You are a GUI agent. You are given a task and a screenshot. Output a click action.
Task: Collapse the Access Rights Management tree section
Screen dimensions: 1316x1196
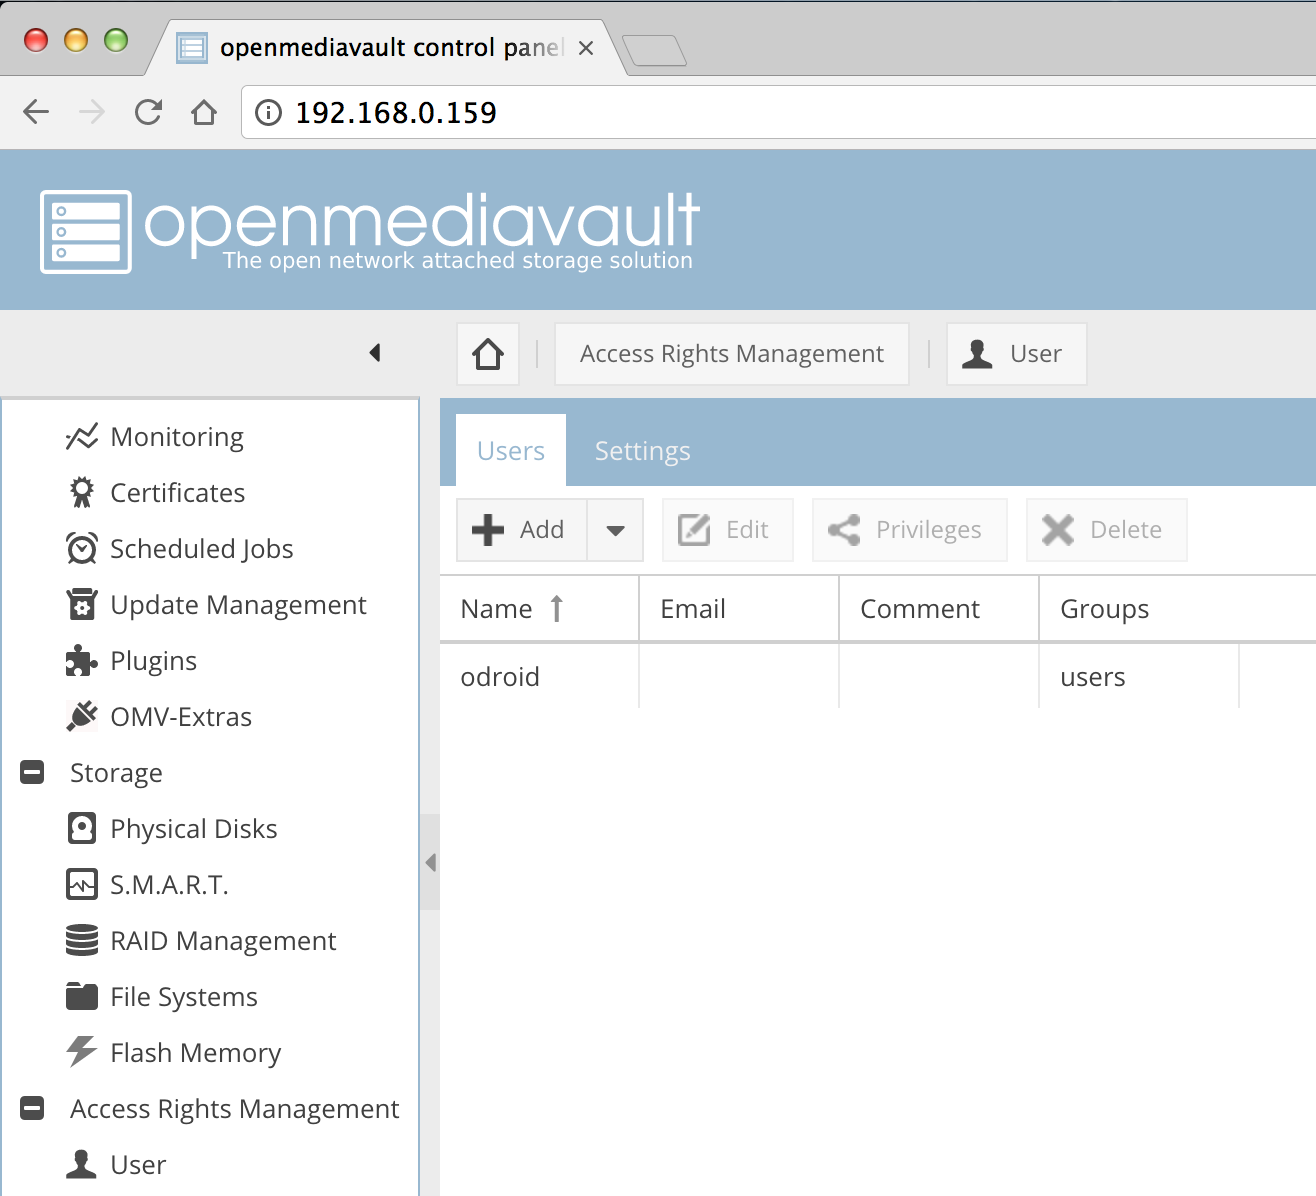pyautogui.click(x=32, y=1109)
